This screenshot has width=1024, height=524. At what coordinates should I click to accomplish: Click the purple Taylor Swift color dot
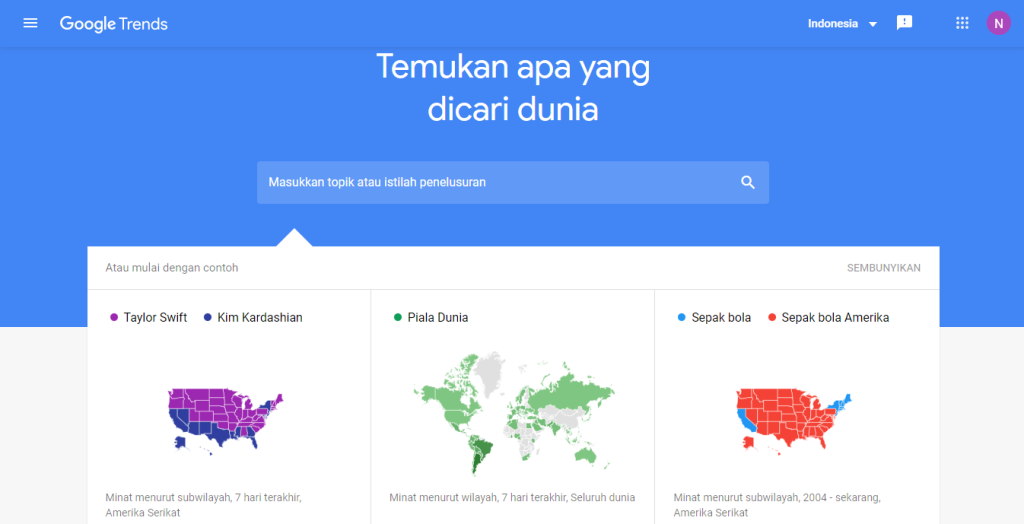114,318
